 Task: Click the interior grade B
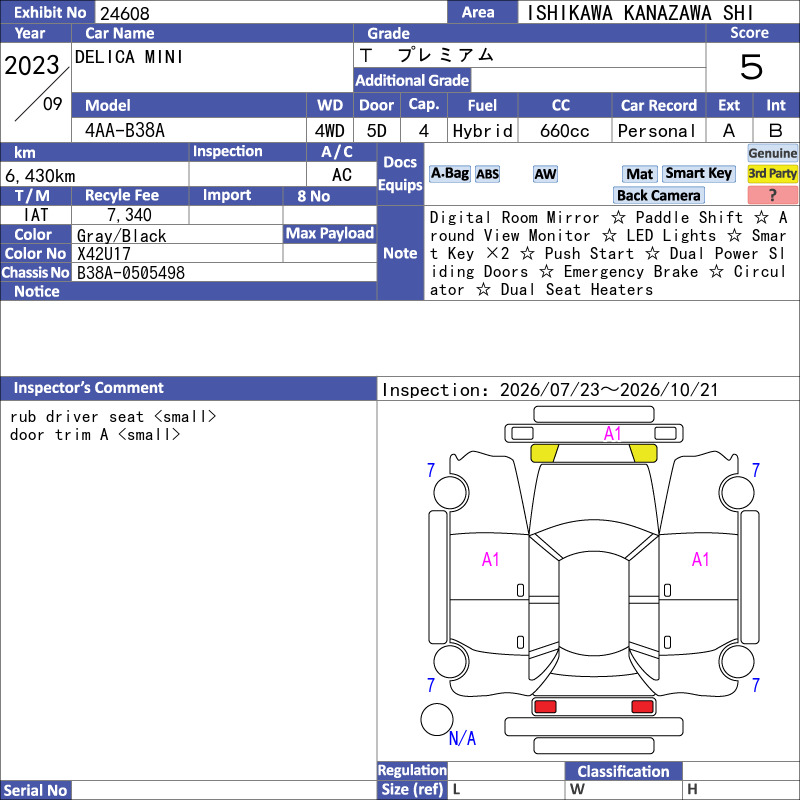776,131
